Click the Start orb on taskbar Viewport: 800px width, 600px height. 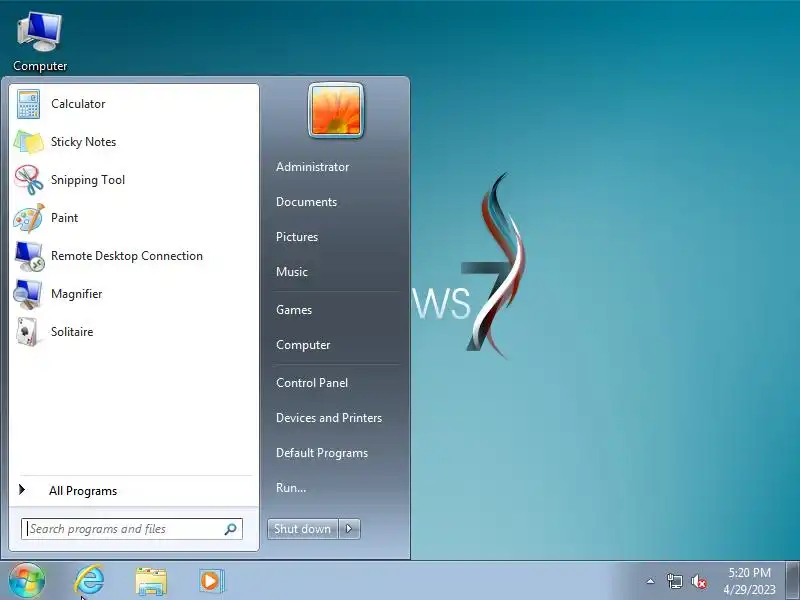27,581
